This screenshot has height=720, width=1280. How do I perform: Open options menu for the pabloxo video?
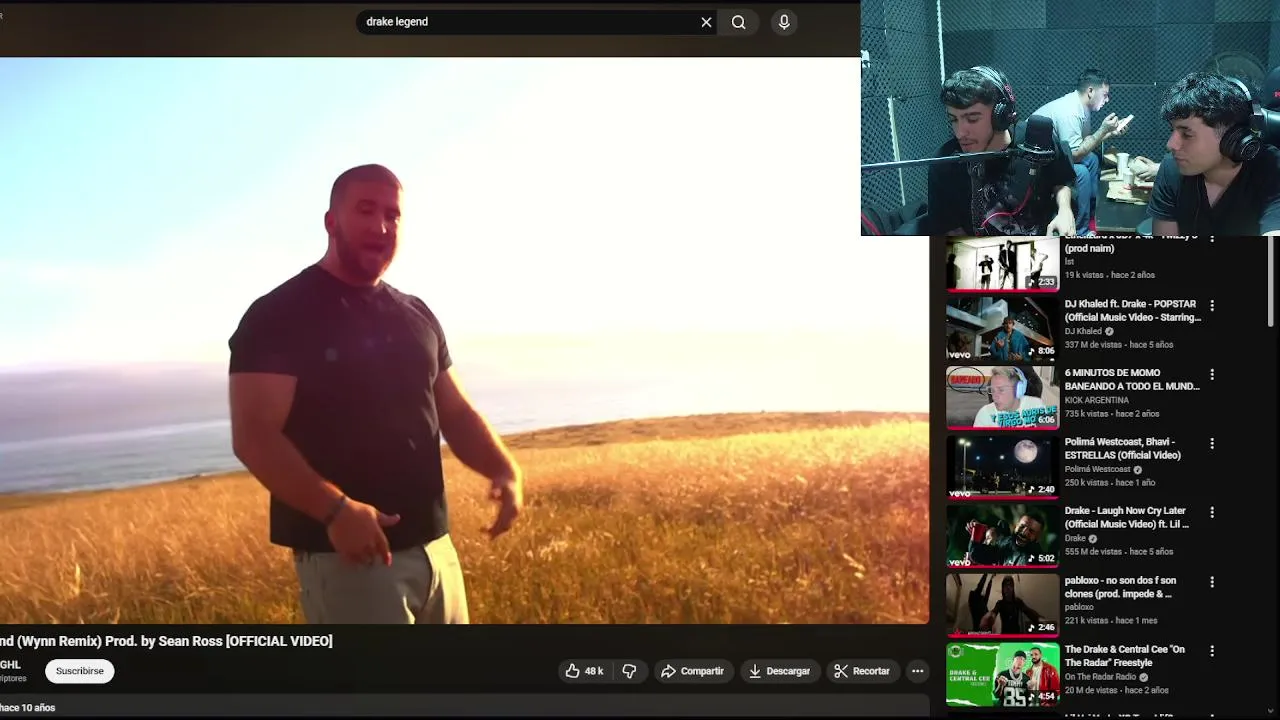point(1212,582)
